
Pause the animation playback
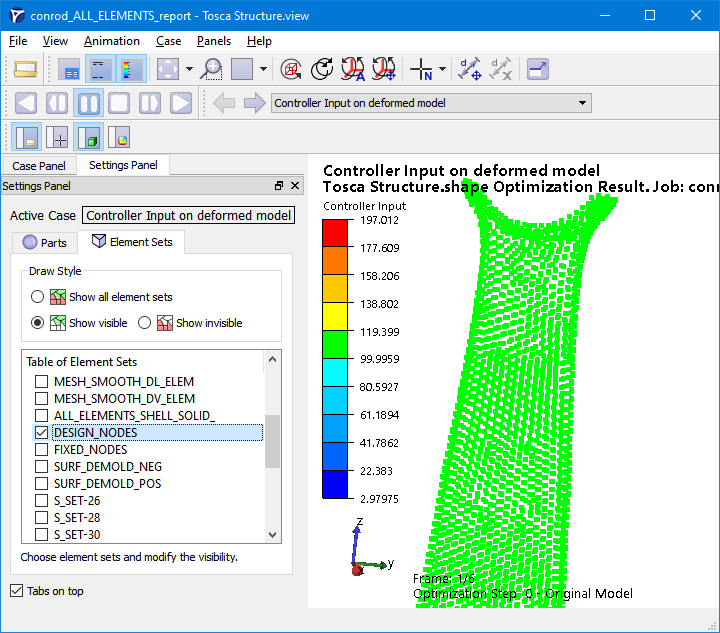pos(88,103)
